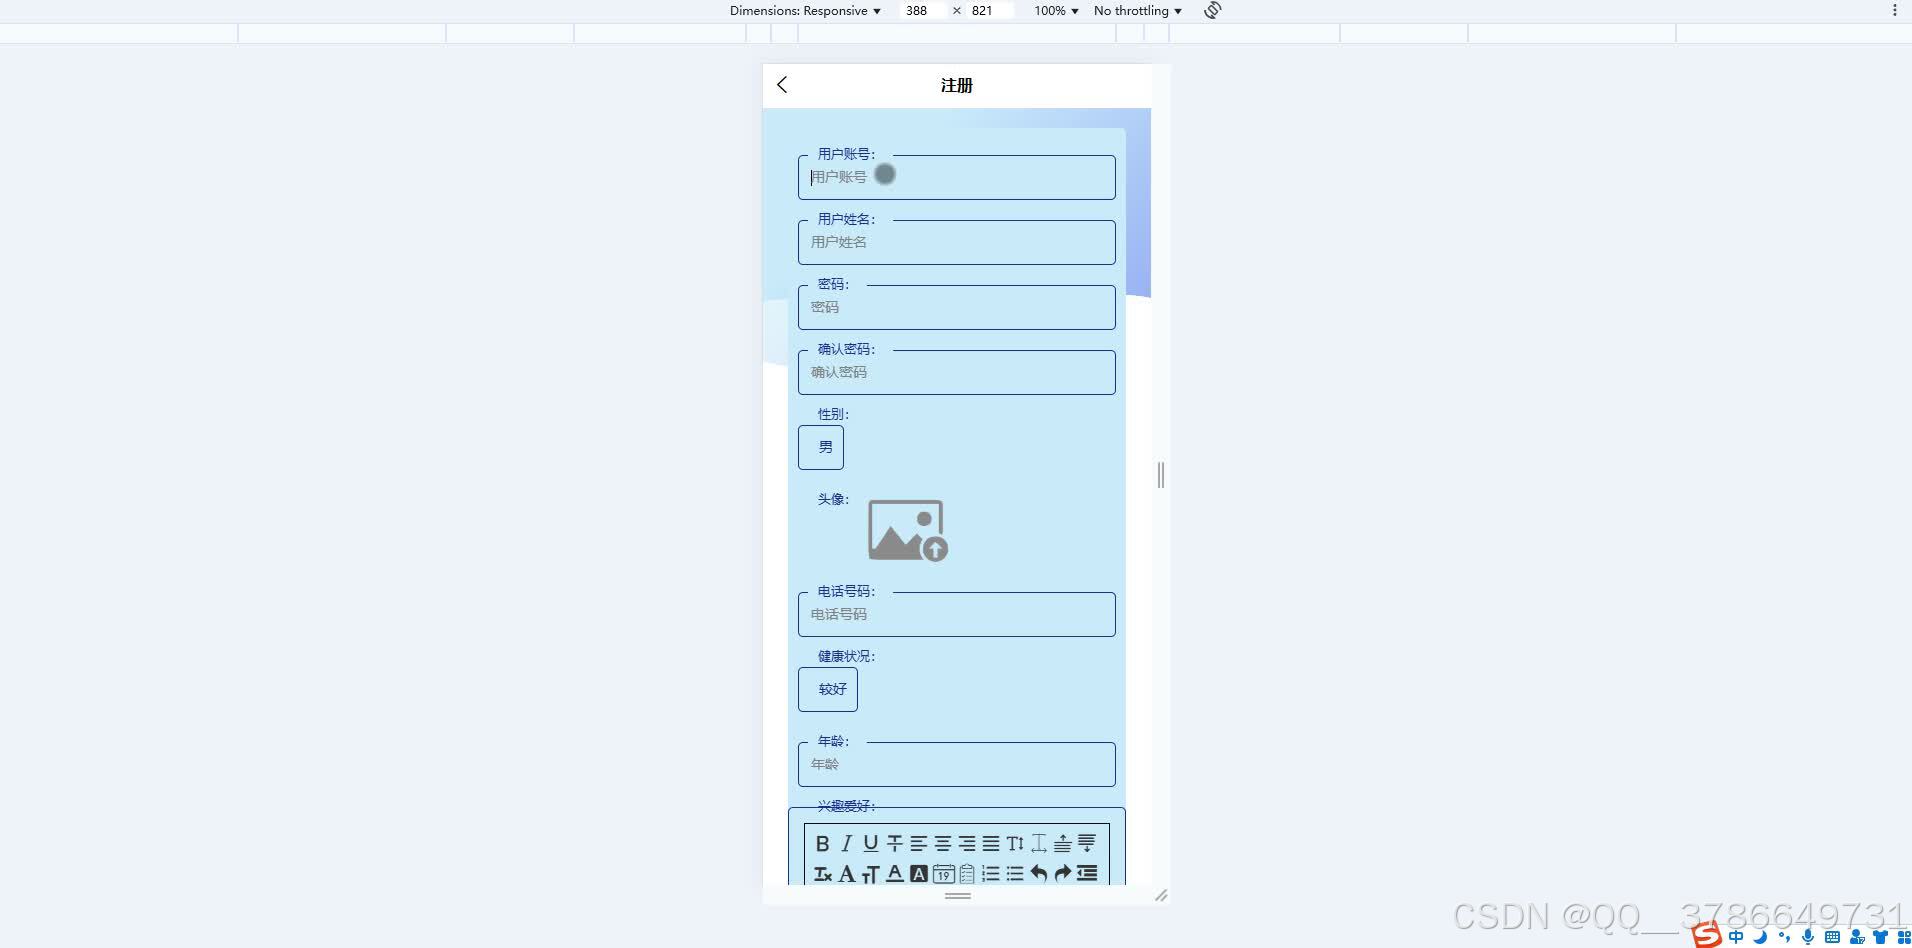Rotate the device viewport orientation
Viewport: 1912px width, 948px height.
tap(1212, 10)
